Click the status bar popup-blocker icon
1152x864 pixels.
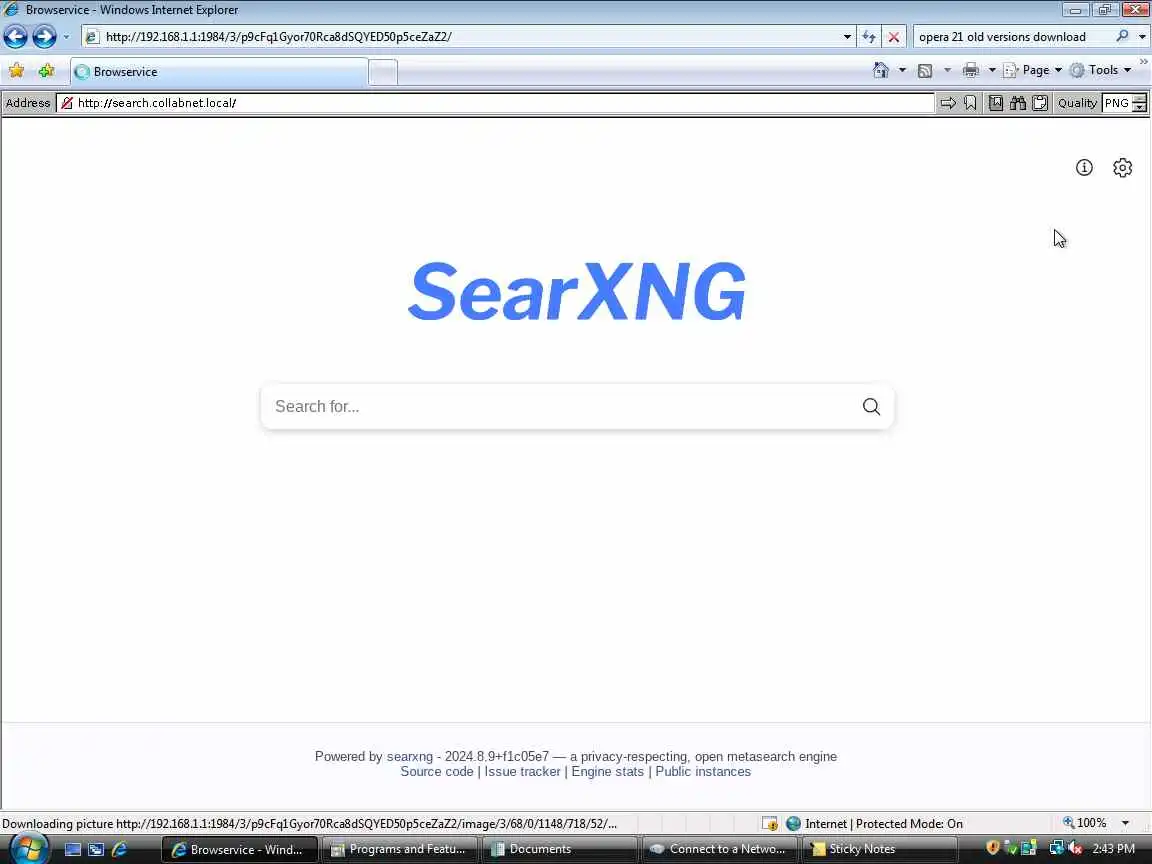(x=769, y=824)
